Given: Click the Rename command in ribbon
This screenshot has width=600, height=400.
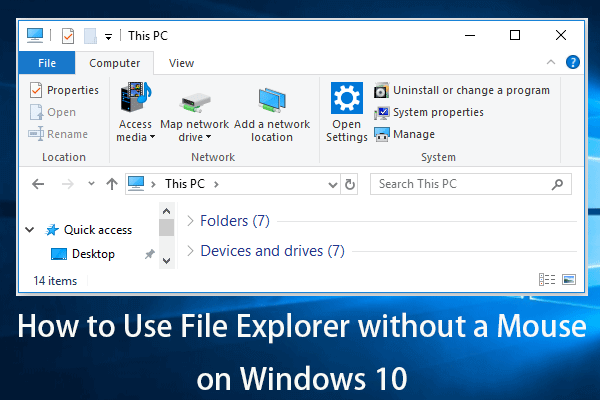Looking at the screenshot, I should coord(58,134).
